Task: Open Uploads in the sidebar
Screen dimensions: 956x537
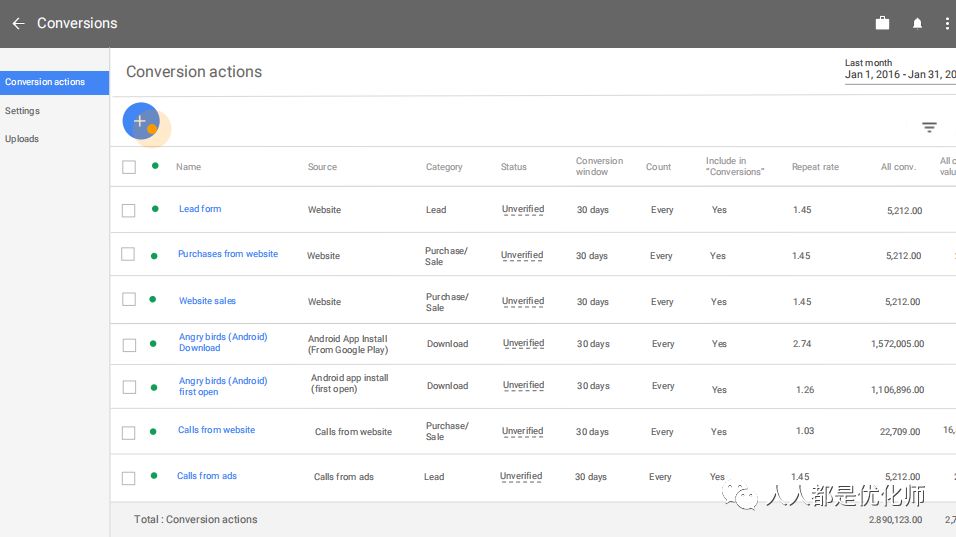Action: pos(22,139)
